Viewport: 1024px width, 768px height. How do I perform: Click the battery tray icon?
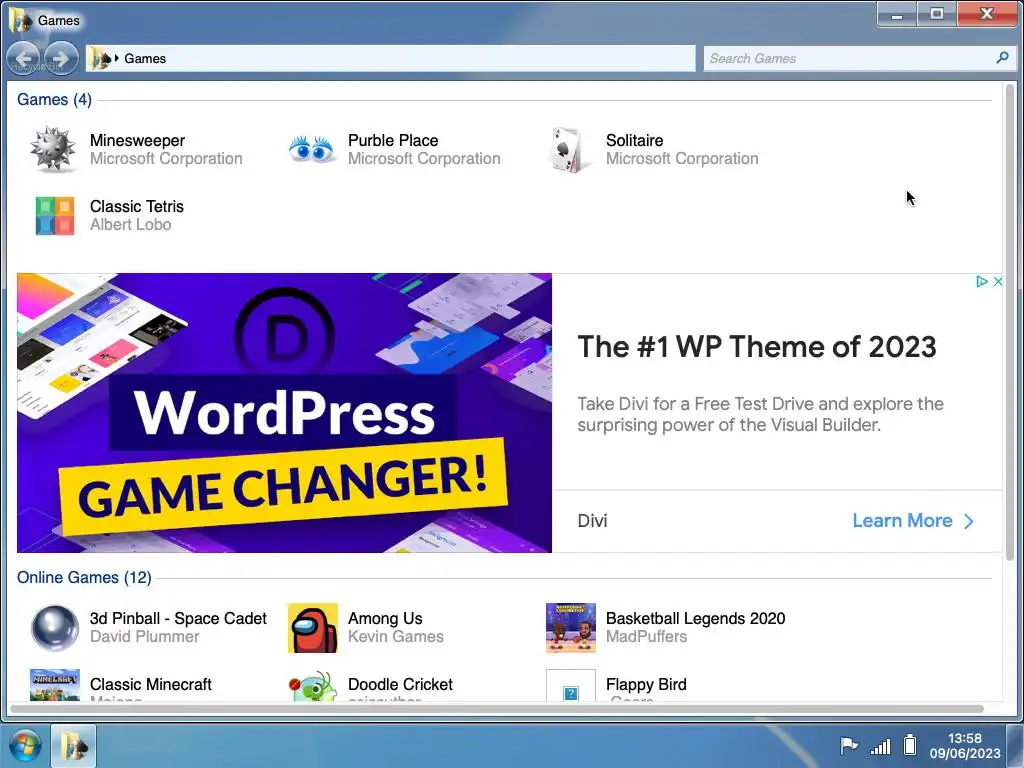click(x=910, y=744)
